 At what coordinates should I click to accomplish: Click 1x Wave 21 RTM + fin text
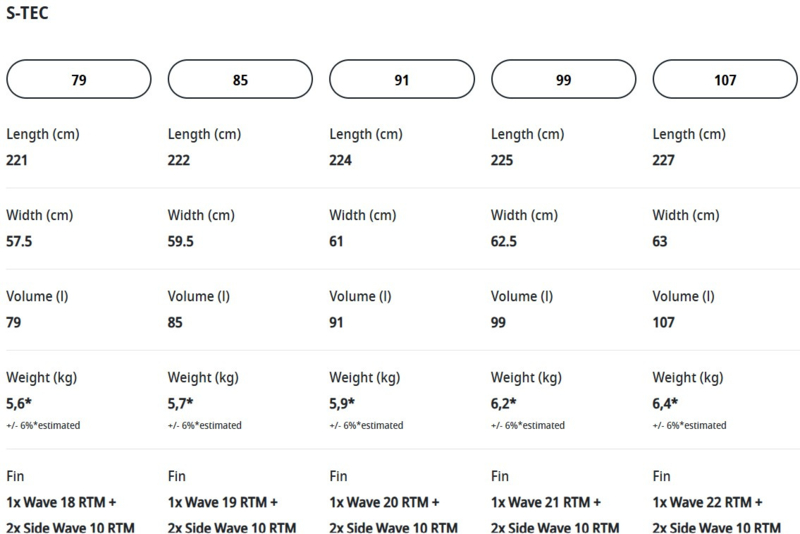point(546,502)
